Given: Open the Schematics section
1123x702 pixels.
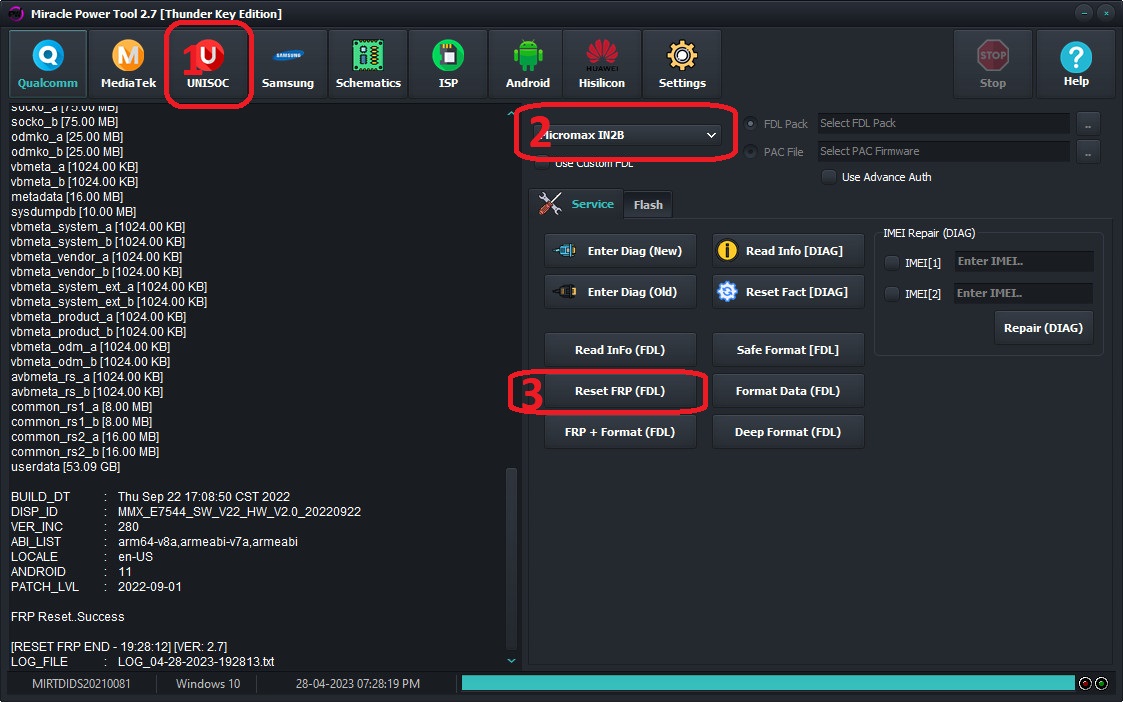Looking at the screenshot, I should pos(368,64).
